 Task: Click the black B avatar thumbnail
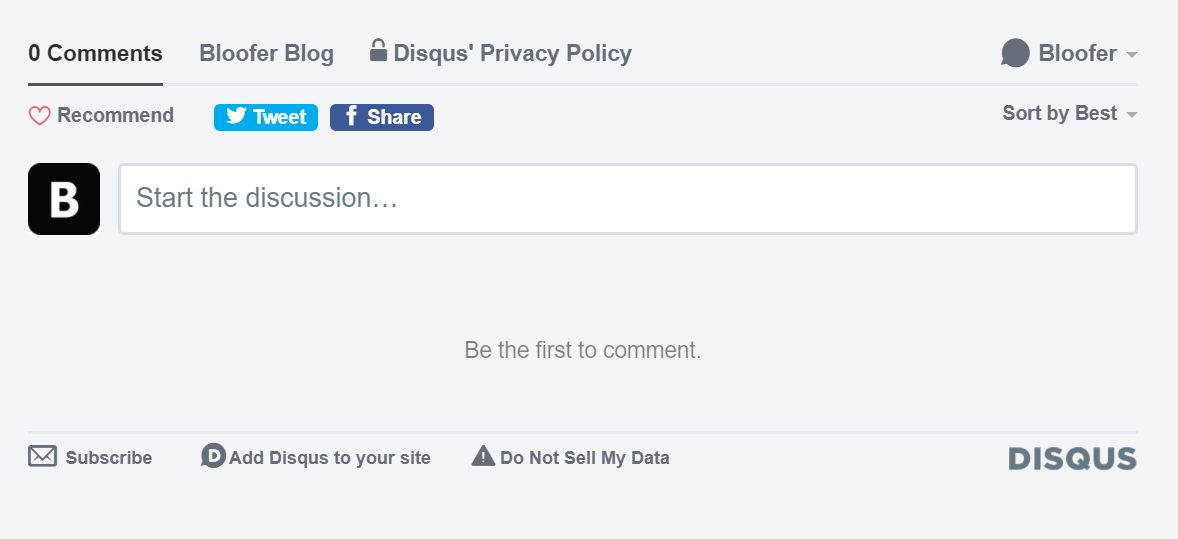click(64, 199)
